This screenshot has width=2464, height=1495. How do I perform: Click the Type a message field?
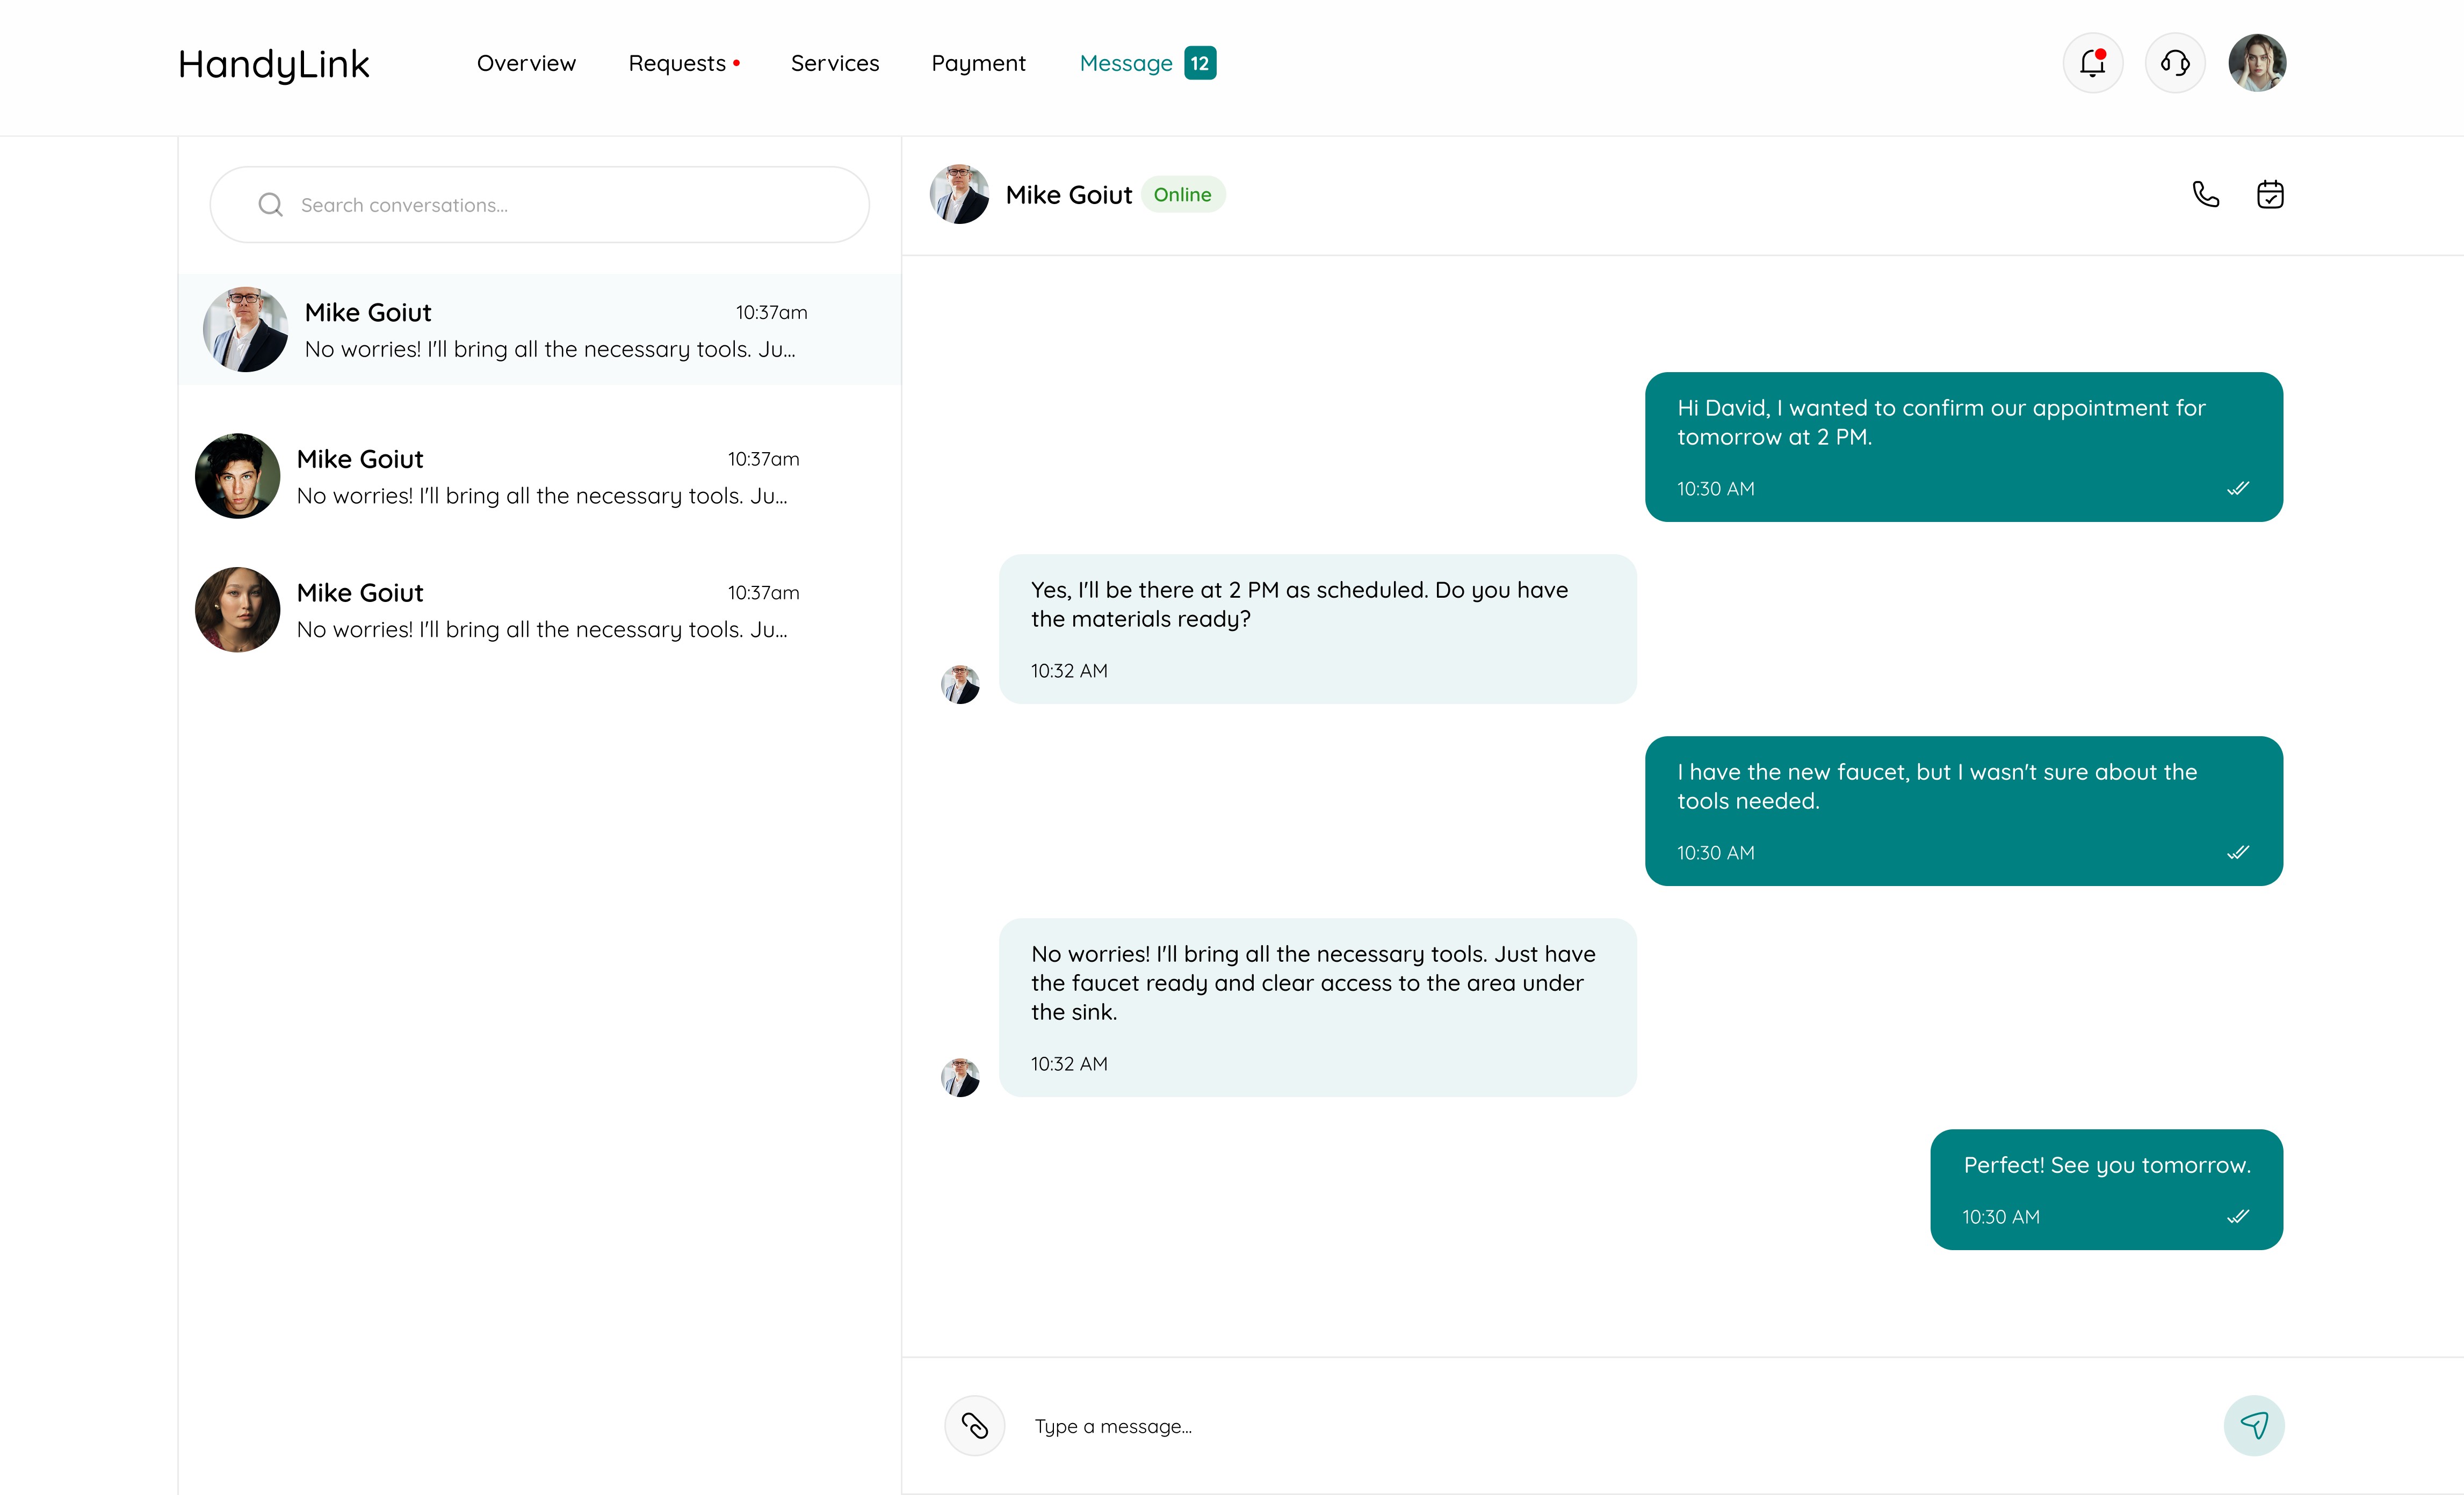1600,1426
